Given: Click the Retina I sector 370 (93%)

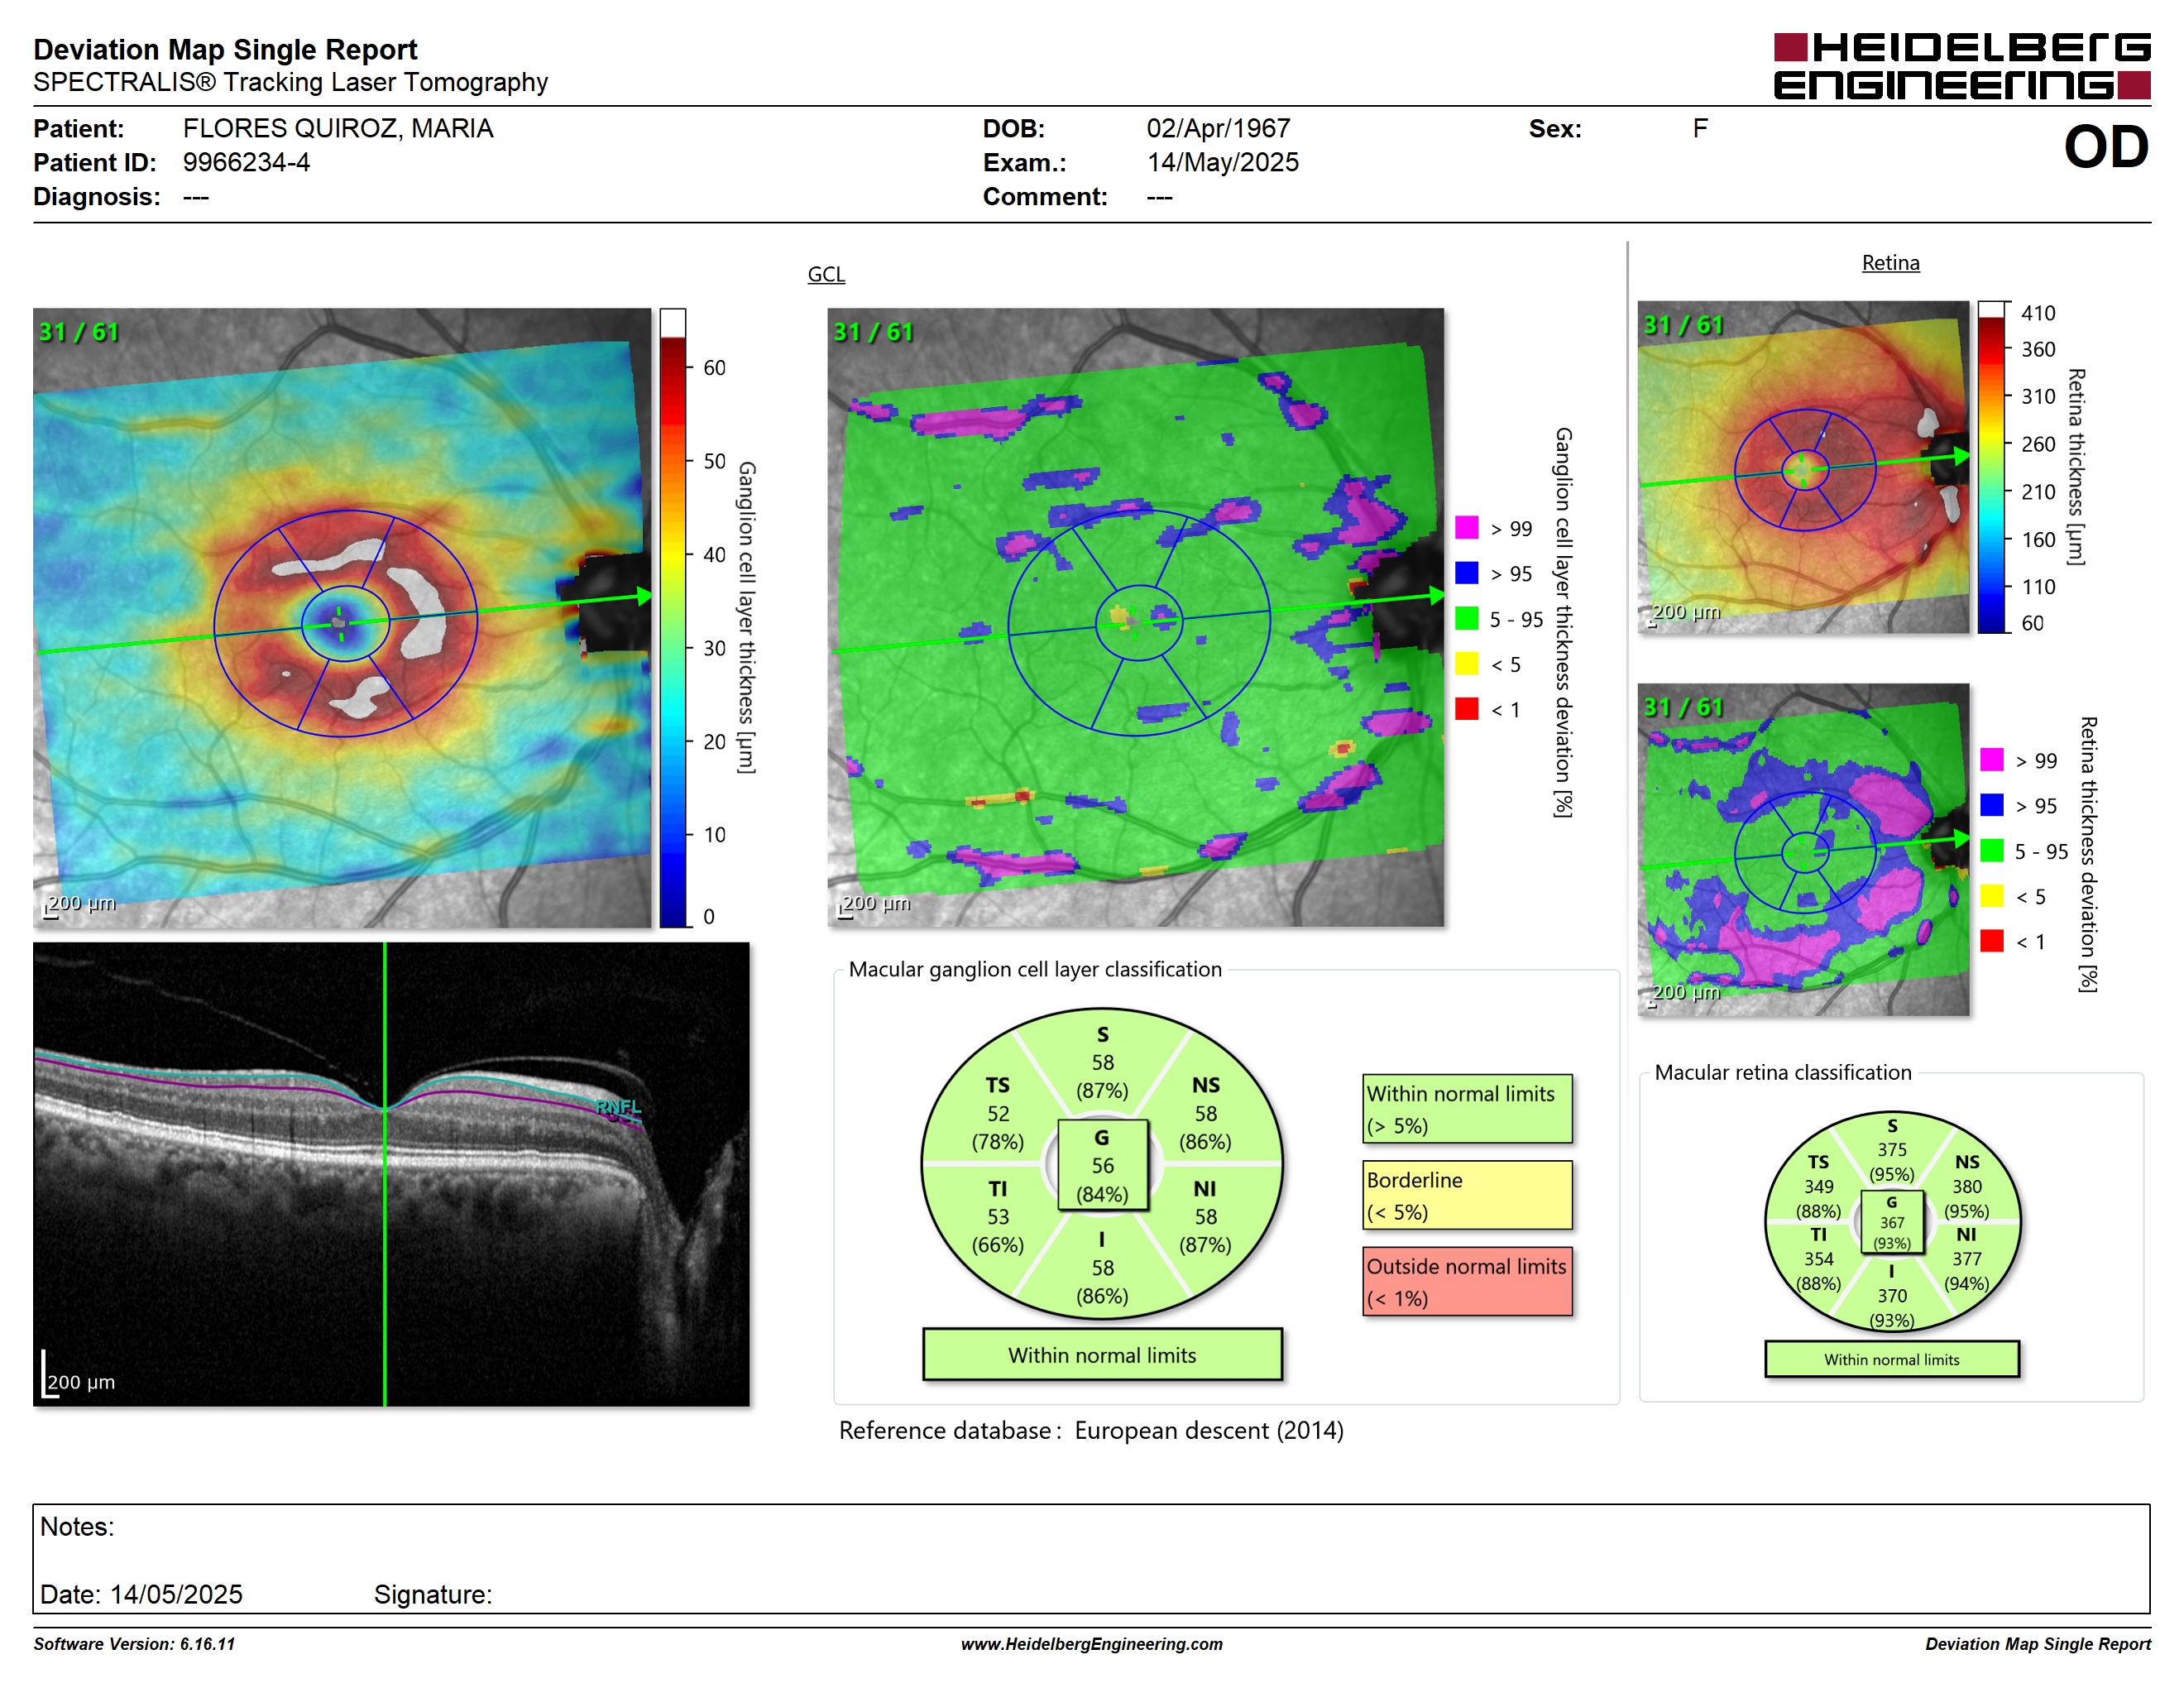Looking at the screenshot, I should (1891, 1296).
